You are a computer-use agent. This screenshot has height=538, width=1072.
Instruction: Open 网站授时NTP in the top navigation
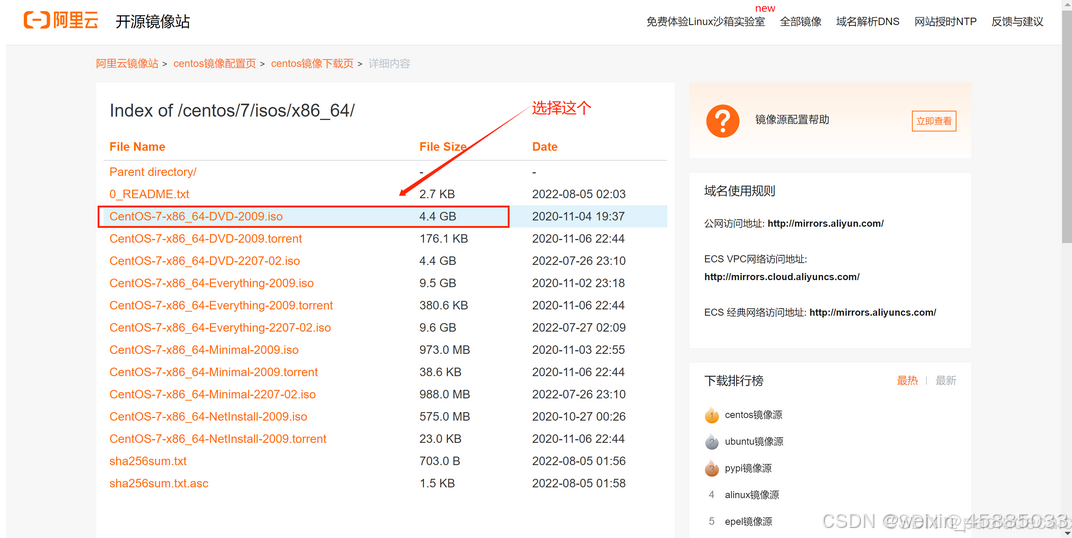946,22
